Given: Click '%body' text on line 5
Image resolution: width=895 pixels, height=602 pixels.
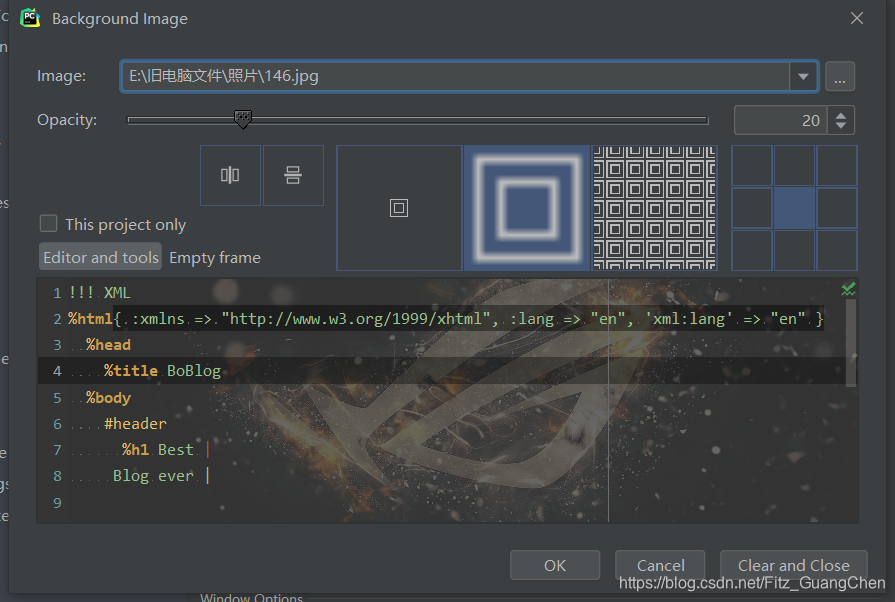Looking at the screenshot, I should (108, 398).
